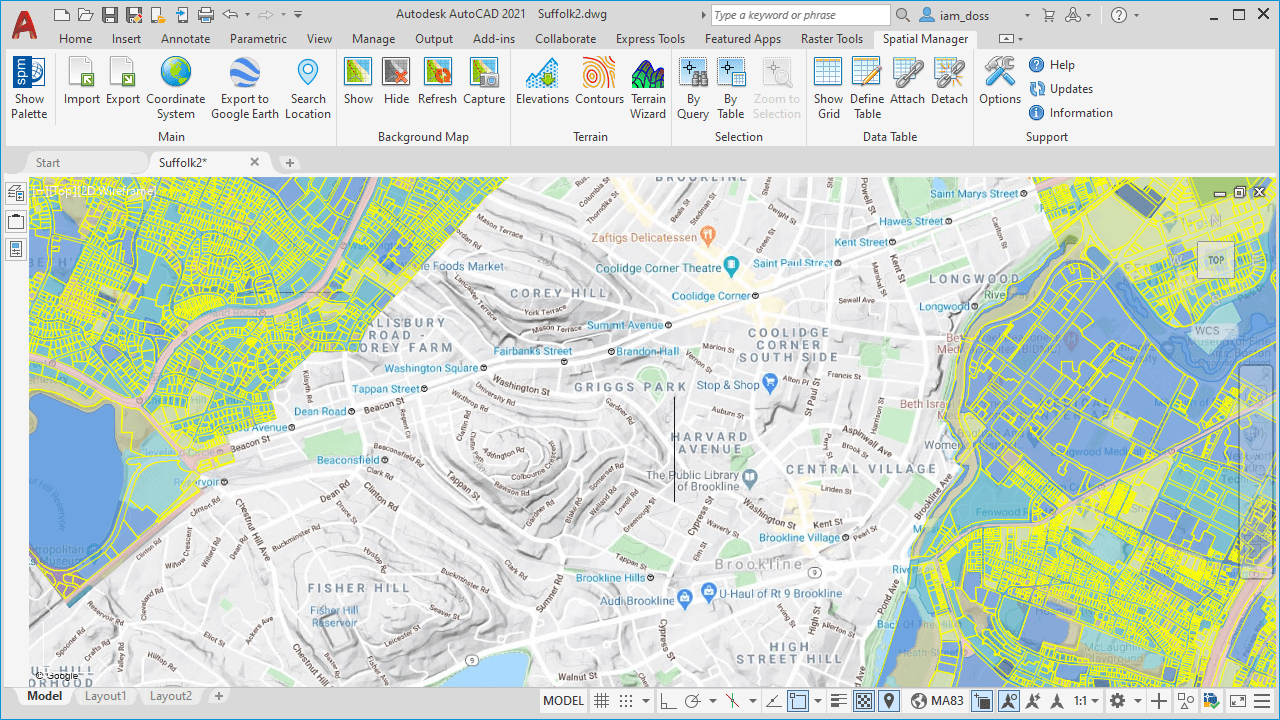Switch to the Annotate ribbon tab

click(x=185, y=39)
